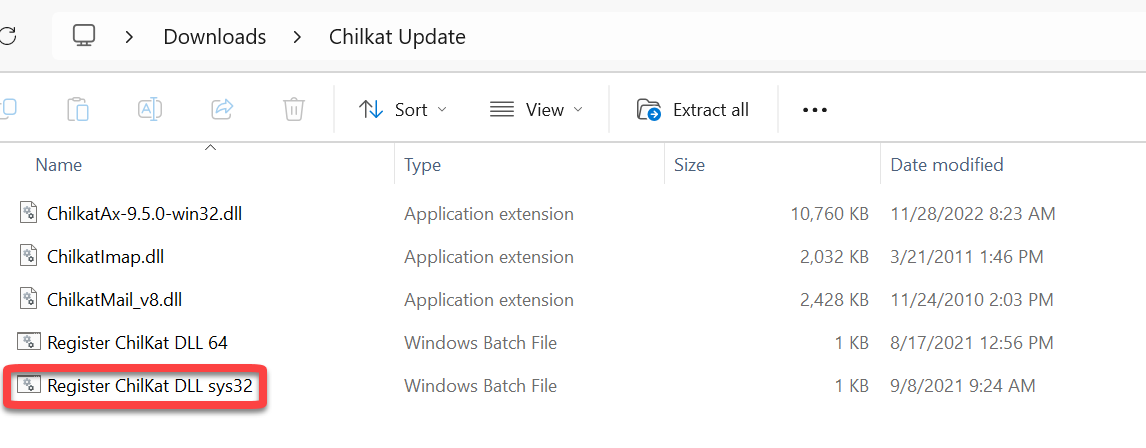
Task: Click the paste clipboard icon
Action: [78, 109]
